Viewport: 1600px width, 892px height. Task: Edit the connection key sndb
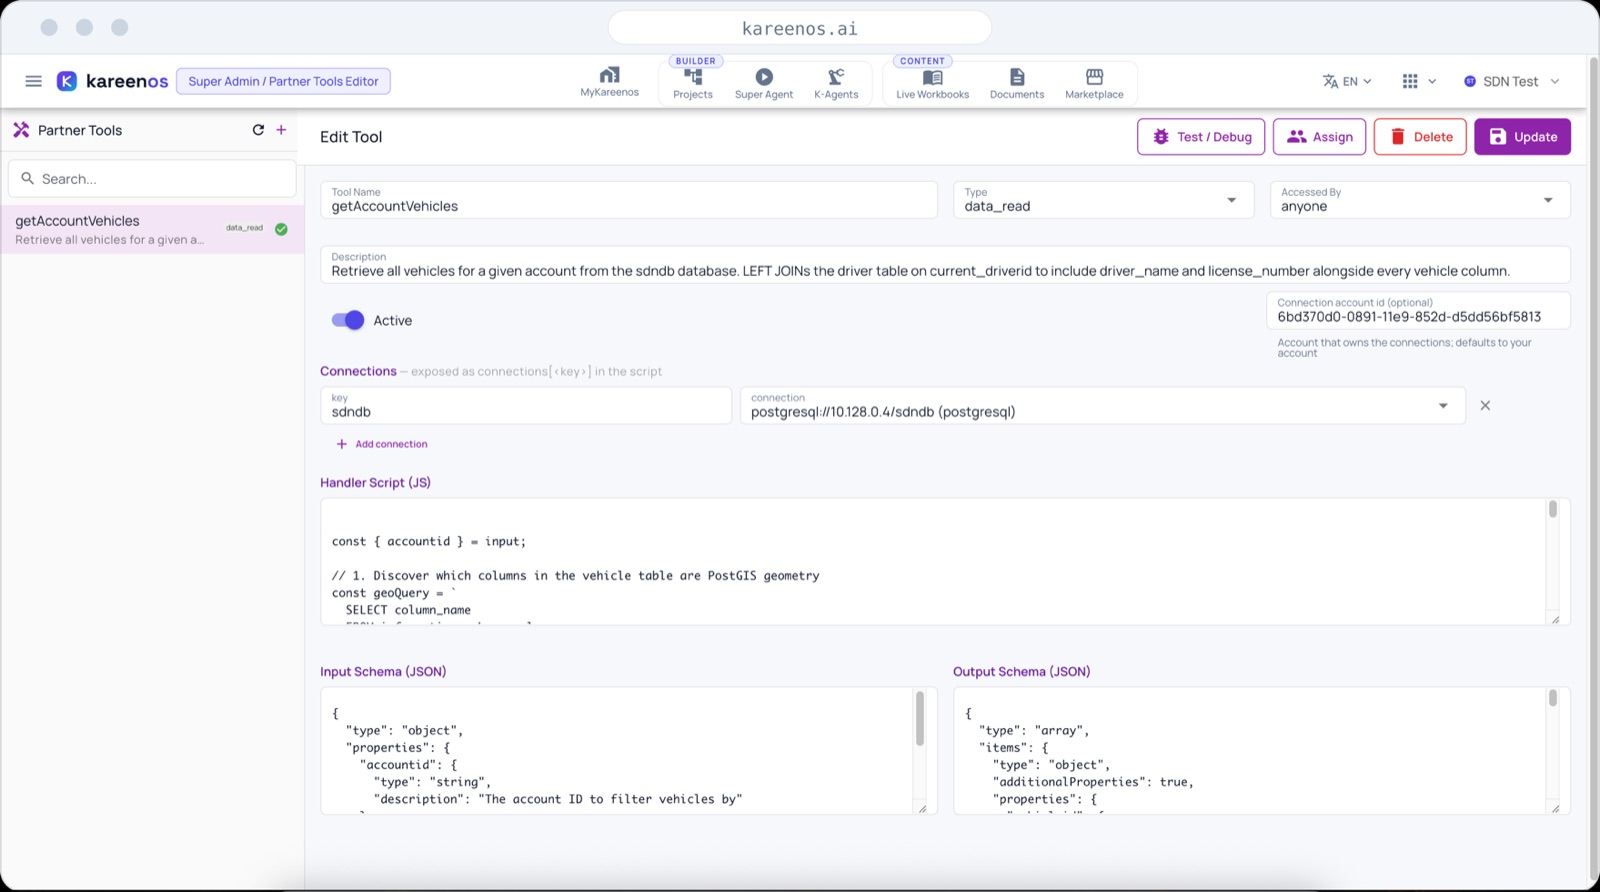point(526,406)
